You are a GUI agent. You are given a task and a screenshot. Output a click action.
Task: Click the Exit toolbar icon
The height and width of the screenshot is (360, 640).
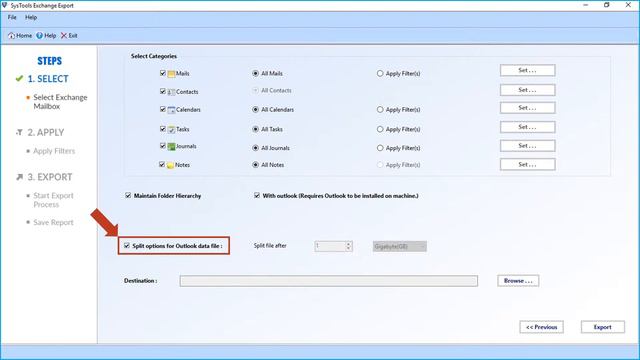pos(64,36)
